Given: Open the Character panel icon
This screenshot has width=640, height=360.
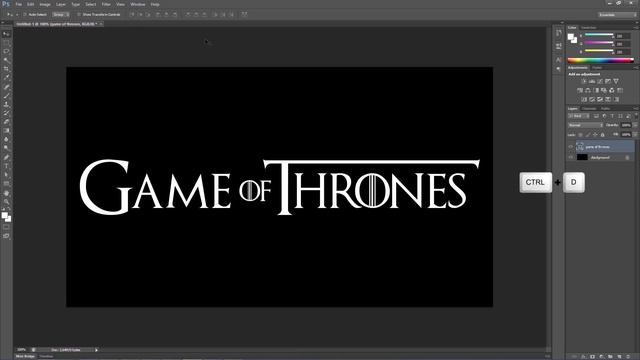Looking at the screenshot, I should 558,60.
